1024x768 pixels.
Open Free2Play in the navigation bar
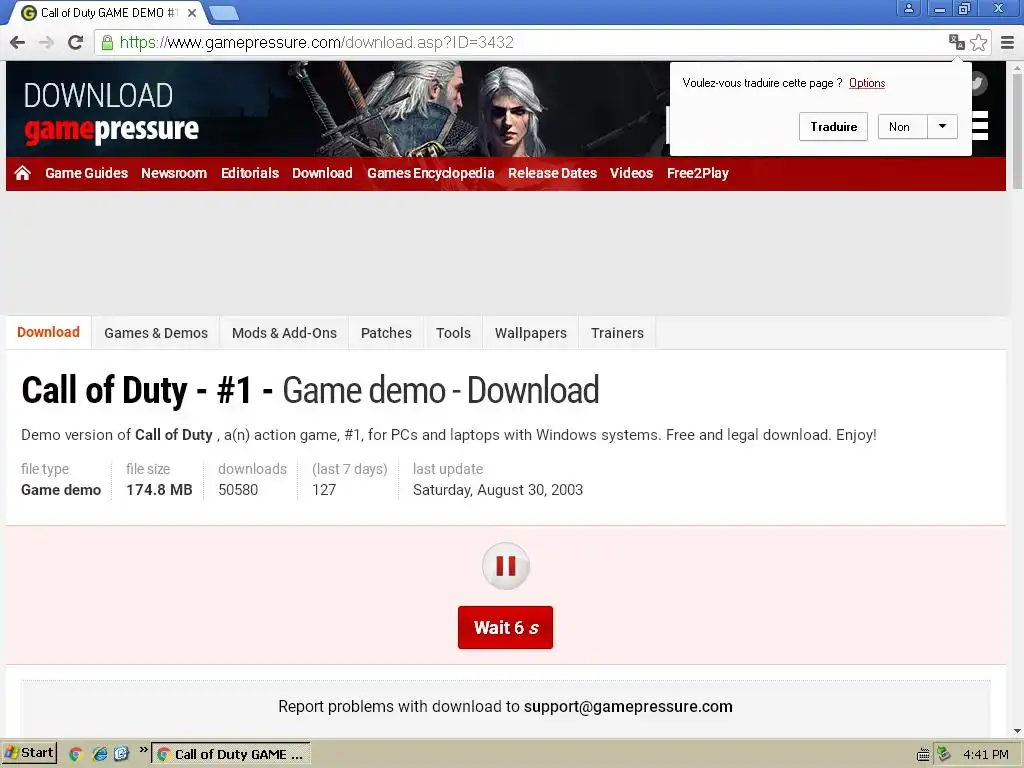click(x=697, y=173)
